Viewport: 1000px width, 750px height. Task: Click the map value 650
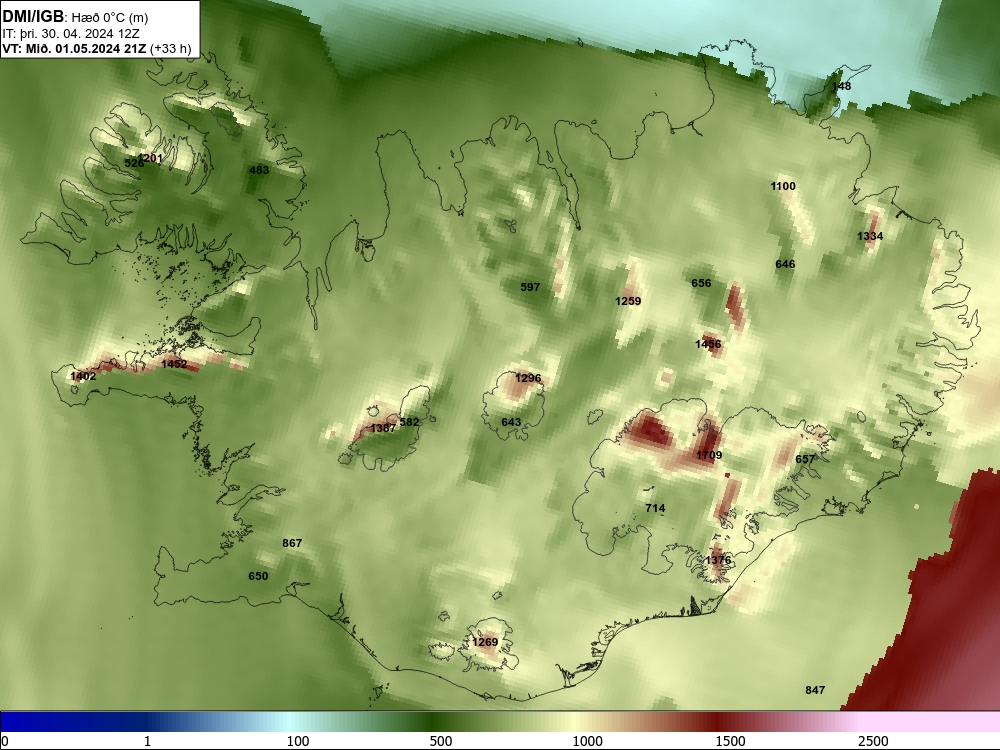(258, 576)
